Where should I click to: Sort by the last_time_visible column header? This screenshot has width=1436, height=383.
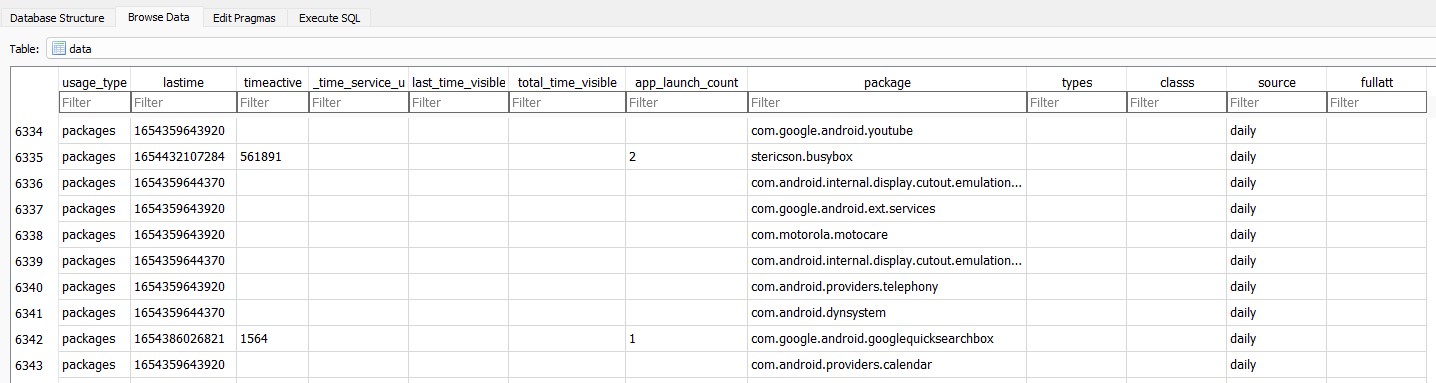[458, 82]
